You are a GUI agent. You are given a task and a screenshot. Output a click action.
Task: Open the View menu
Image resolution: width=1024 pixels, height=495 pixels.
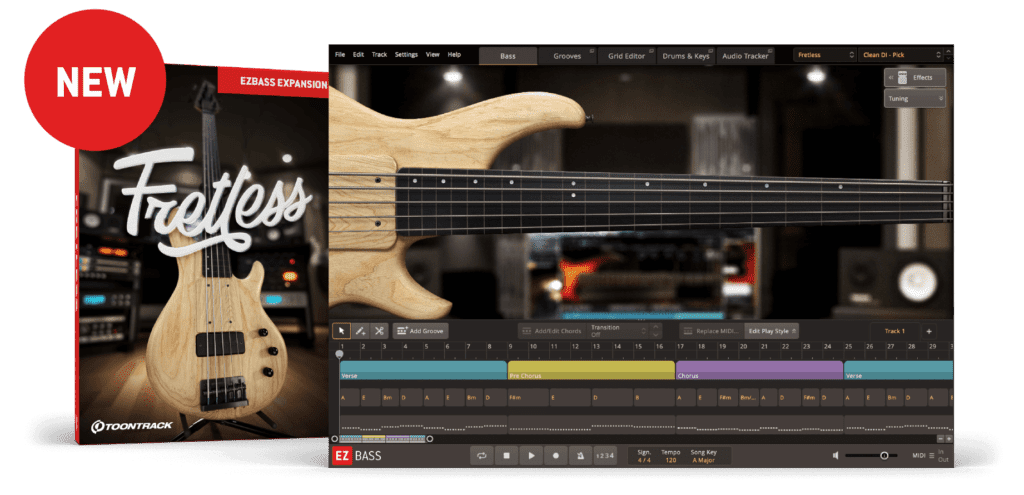click(x=432, y=55)
